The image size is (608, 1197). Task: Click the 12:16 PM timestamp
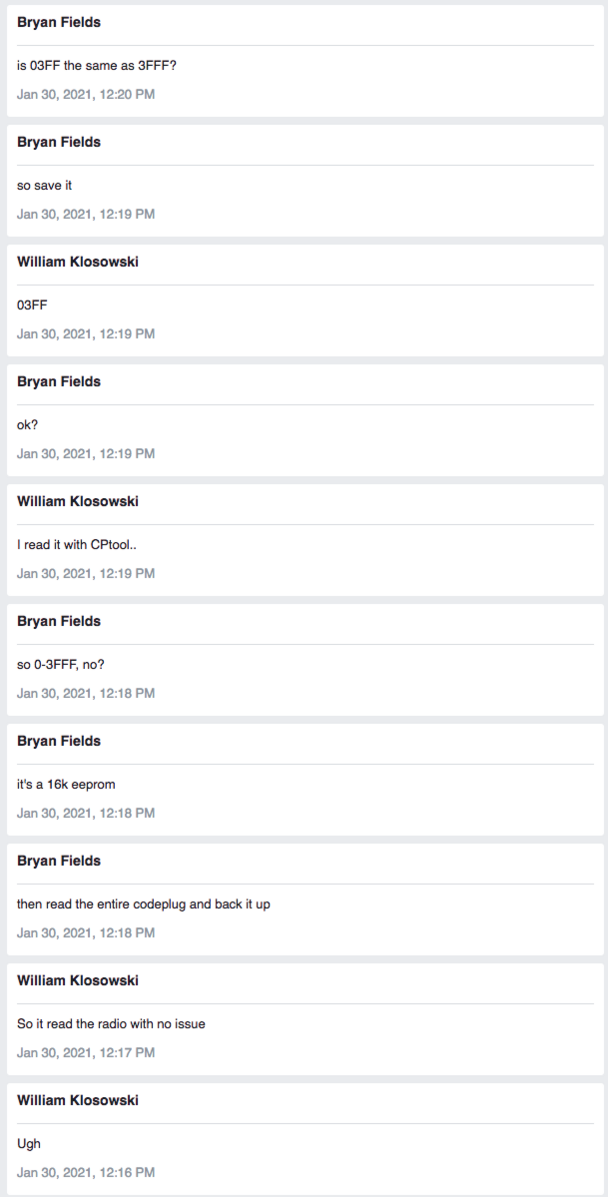tap(86, 1172)
